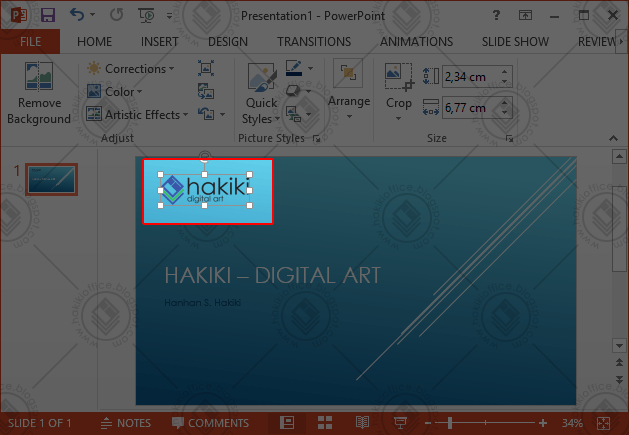Collapse the ribbon with the caret
This screenshot has width=629, height=435.
click(613, 138)
